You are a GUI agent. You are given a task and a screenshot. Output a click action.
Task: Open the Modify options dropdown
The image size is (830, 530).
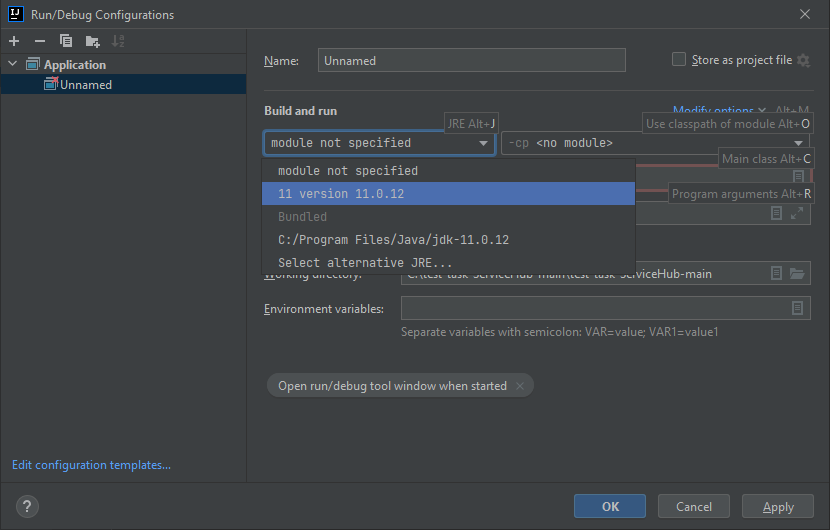[x=718, y=110]
